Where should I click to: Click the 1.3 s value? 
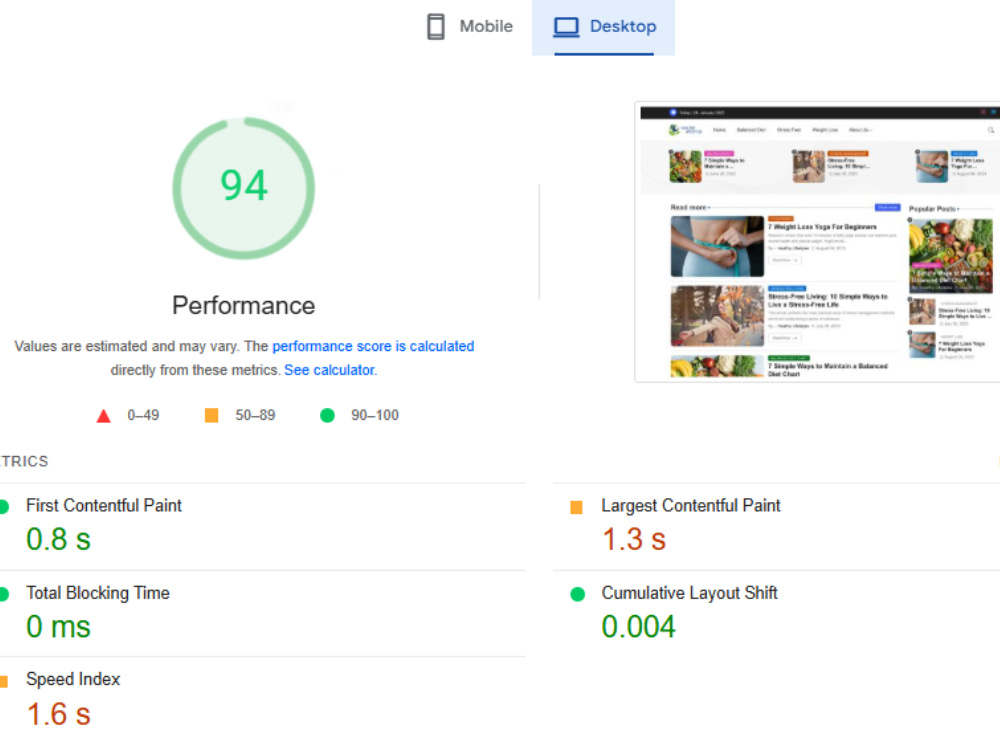(634, 540)
